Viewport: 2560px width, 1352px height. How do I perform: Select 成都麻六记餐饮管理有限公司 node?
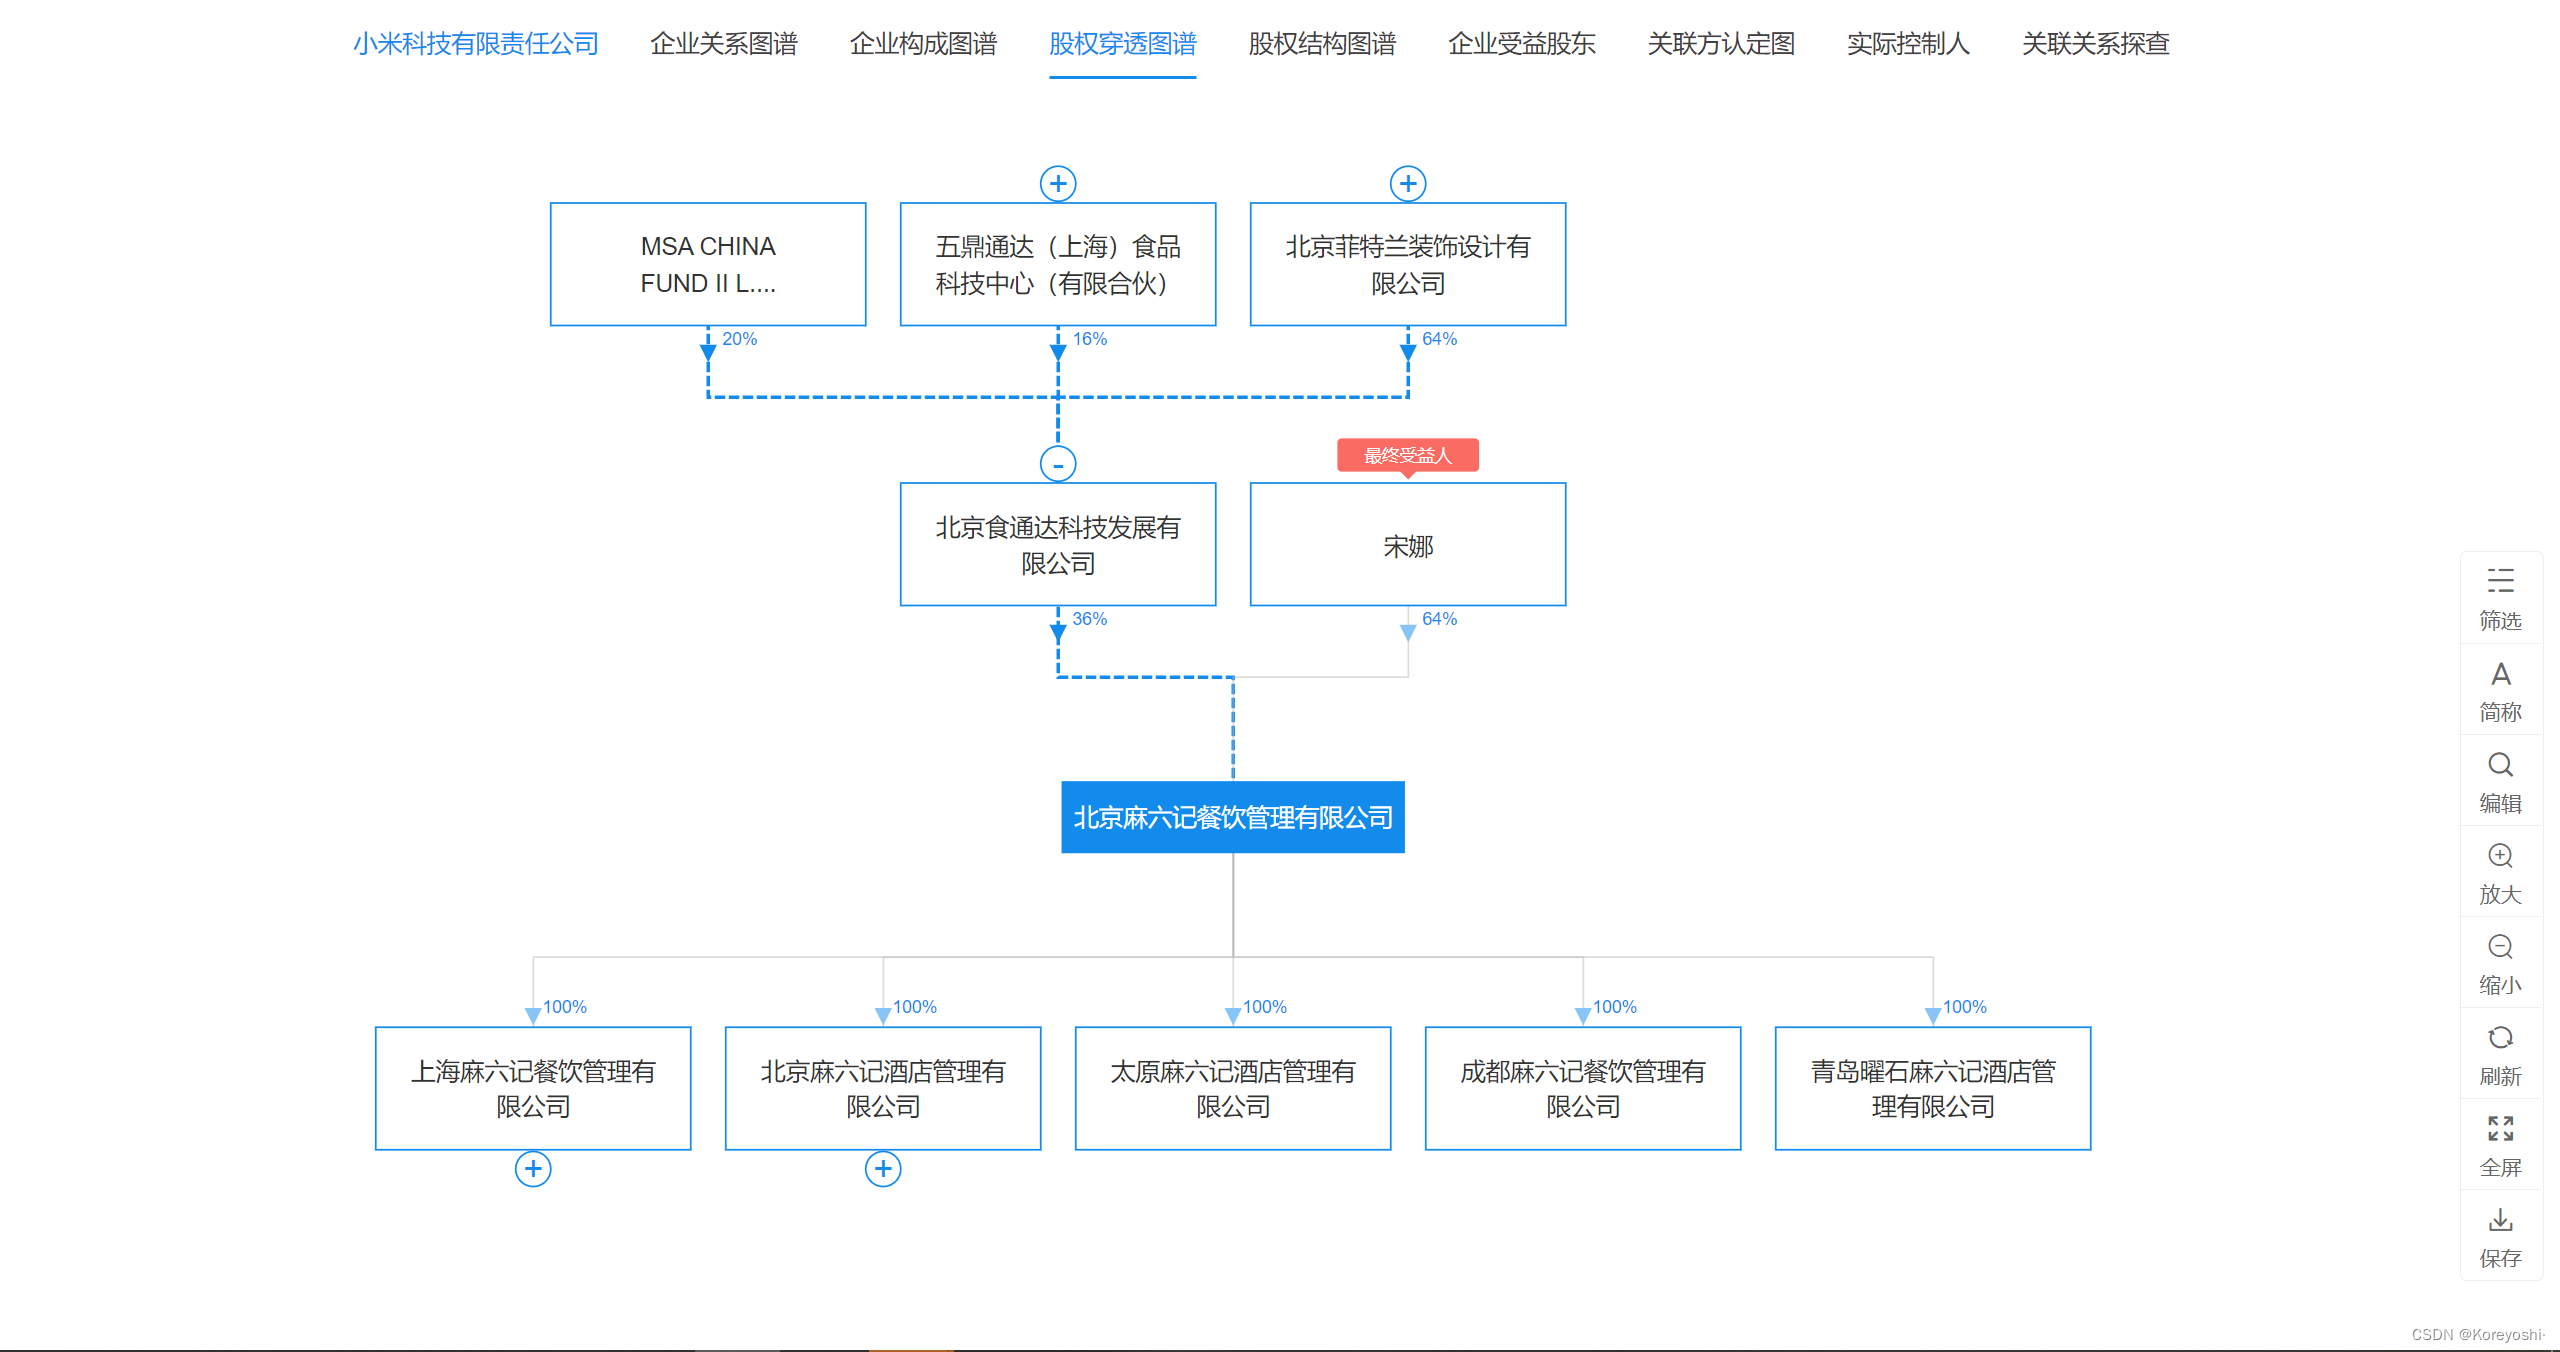pos(1583,1088)
